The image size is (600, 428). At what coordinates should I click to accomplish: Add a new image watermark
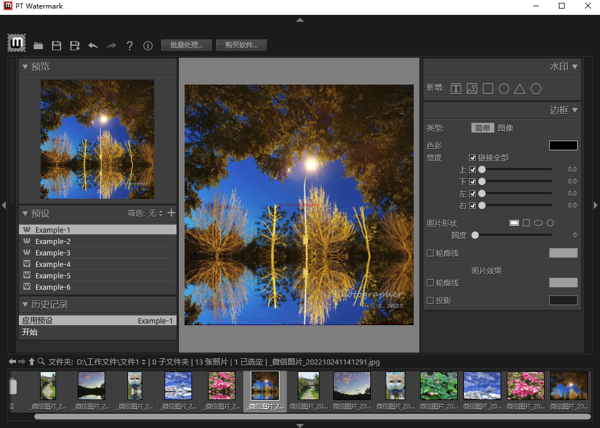click(472, 89)
